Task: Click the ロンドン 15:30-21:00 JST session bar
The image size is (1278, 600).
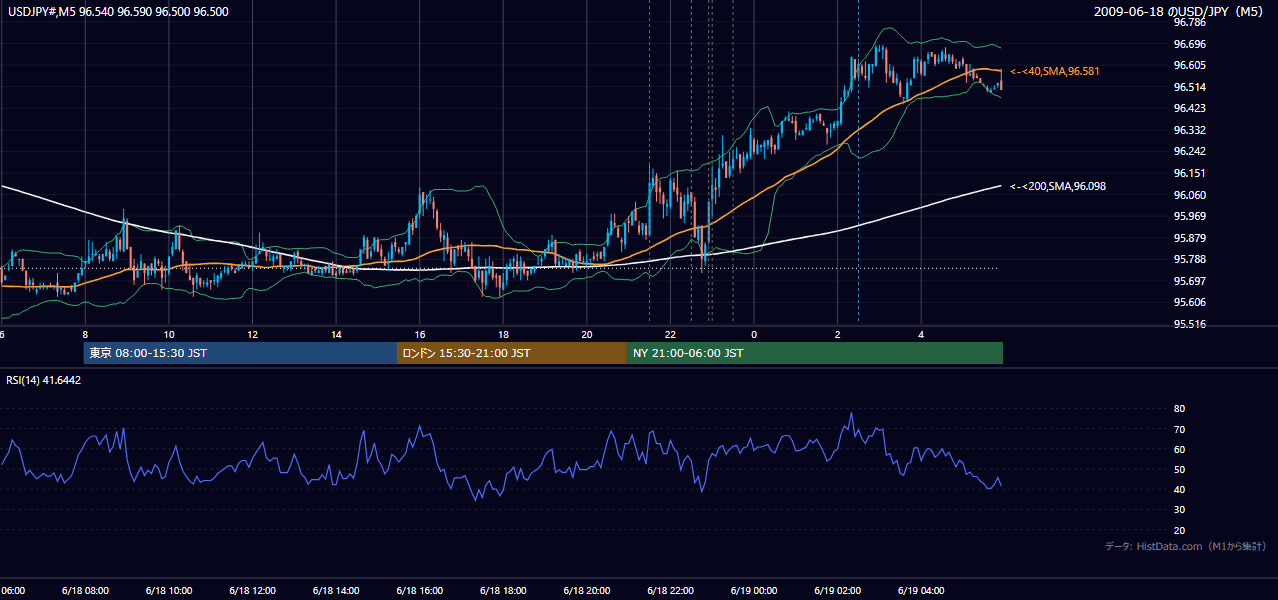Action: click(512, 353)
